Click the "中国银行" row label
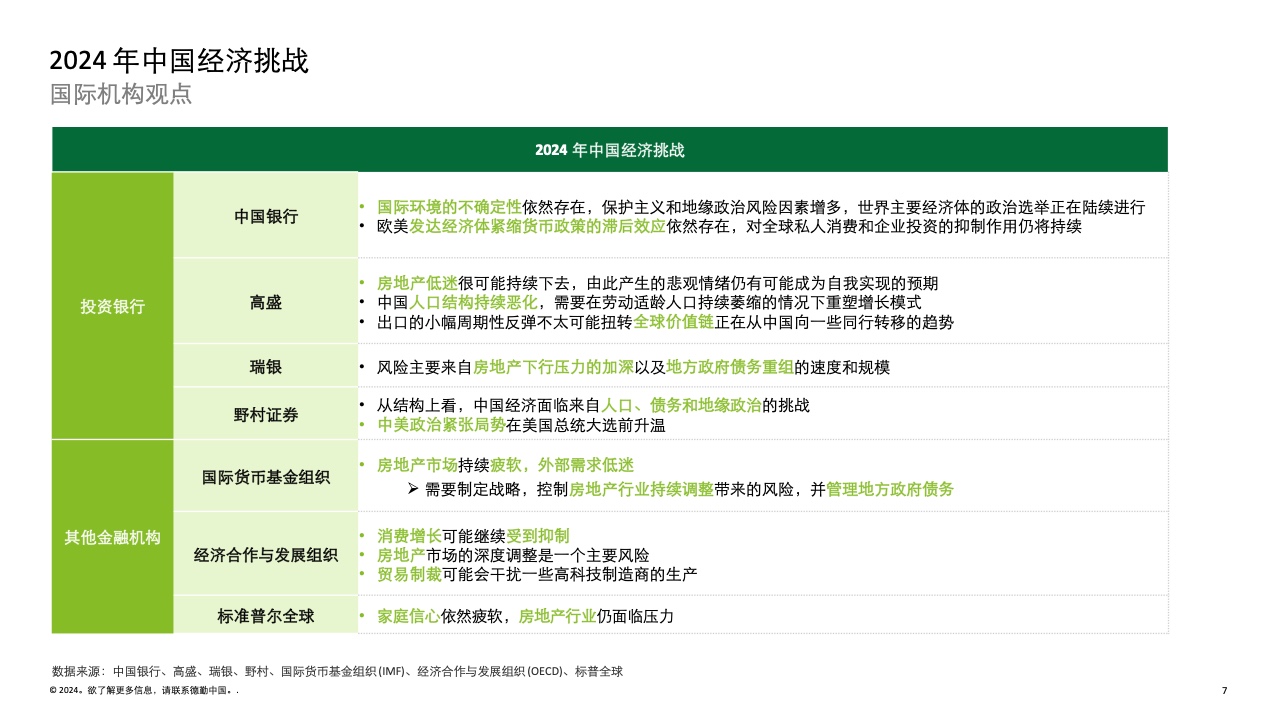 pos(265,216)
